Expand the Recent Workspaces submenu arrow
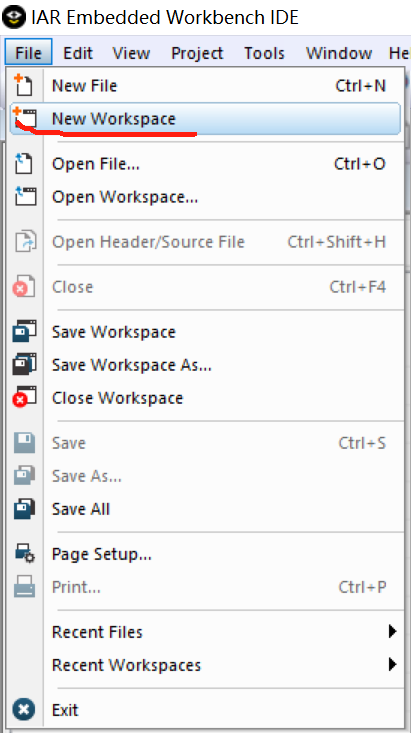Viewport: 411px width, 733px height. pyautogui.click(x=392, y=664)
